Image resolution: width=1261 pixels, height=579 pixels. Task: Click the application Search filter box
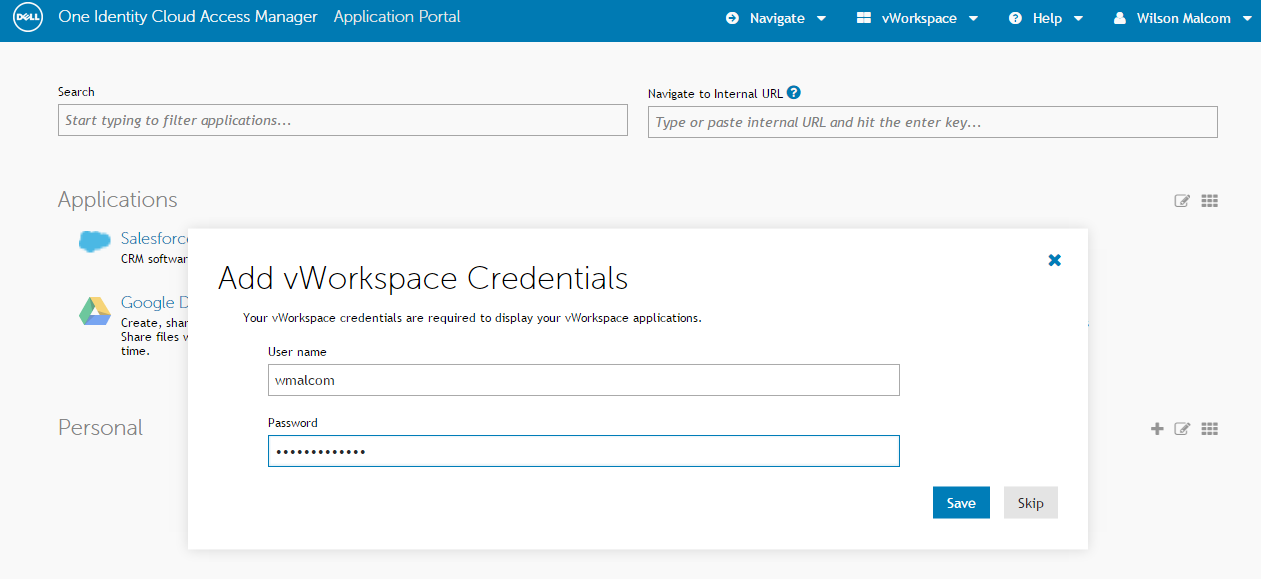(342, 121)
